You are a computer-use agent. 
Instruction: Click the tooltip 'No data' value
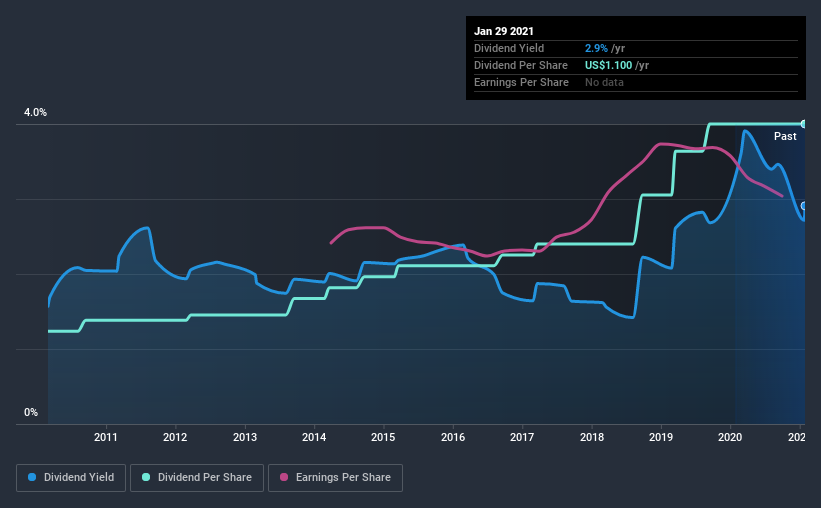[x=604, y=82]
